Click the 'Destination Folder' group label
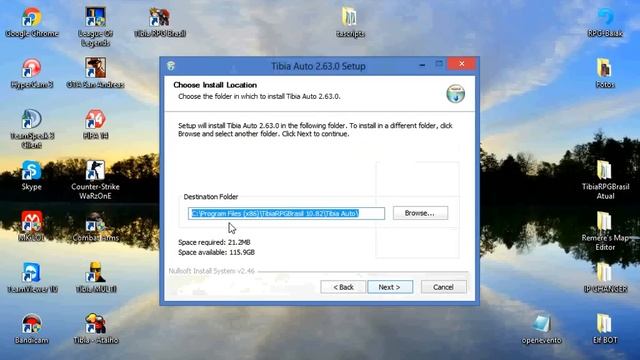 (x=211, y=197)
